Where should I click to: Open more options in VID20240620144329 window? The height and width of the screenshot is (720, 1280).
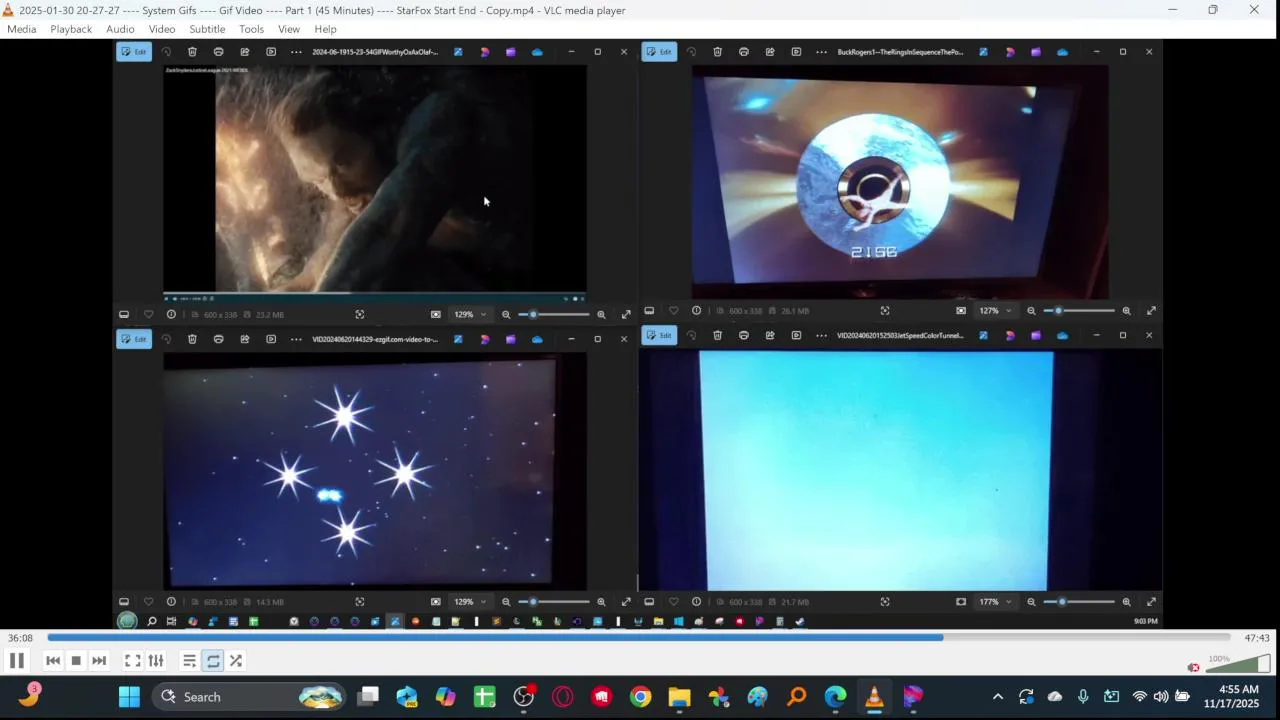tap(296, 339)
